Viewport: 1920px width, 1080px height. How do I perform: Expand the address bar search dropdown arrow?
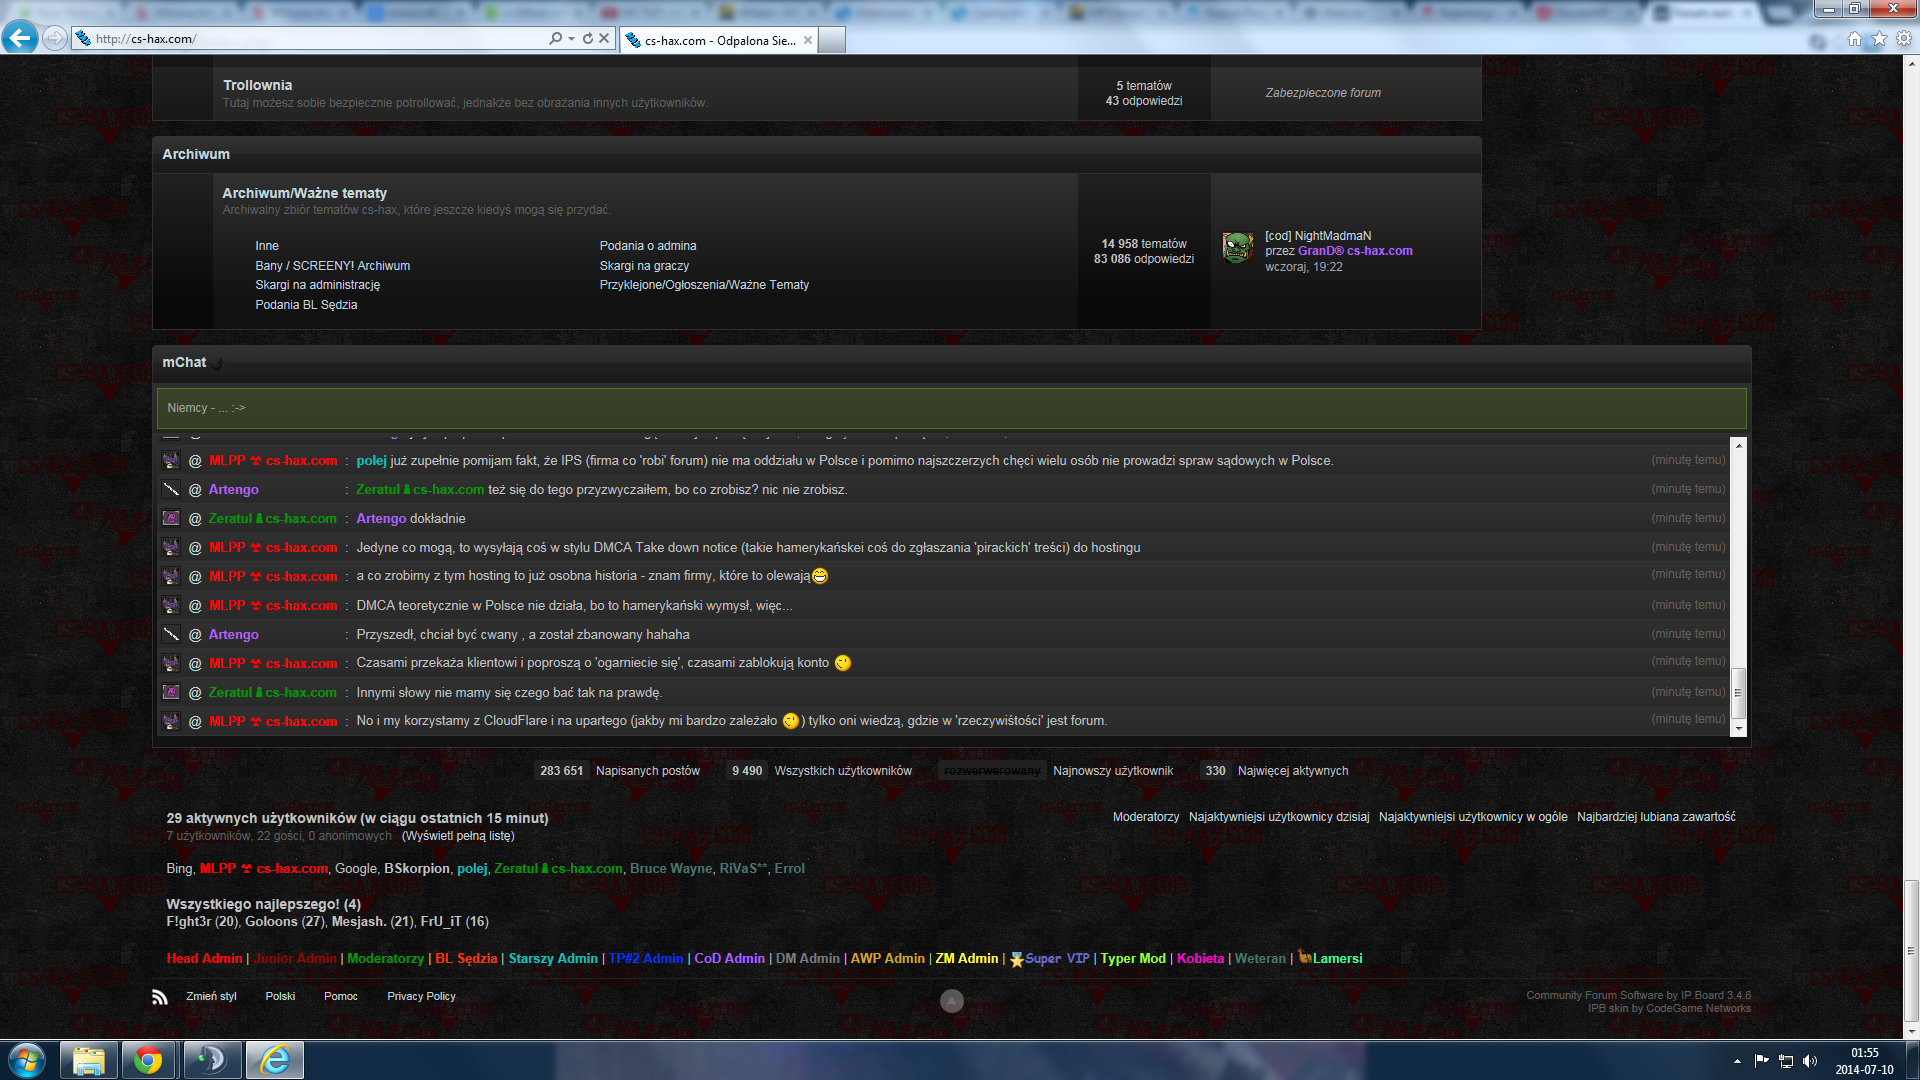(x=571, y=38)
